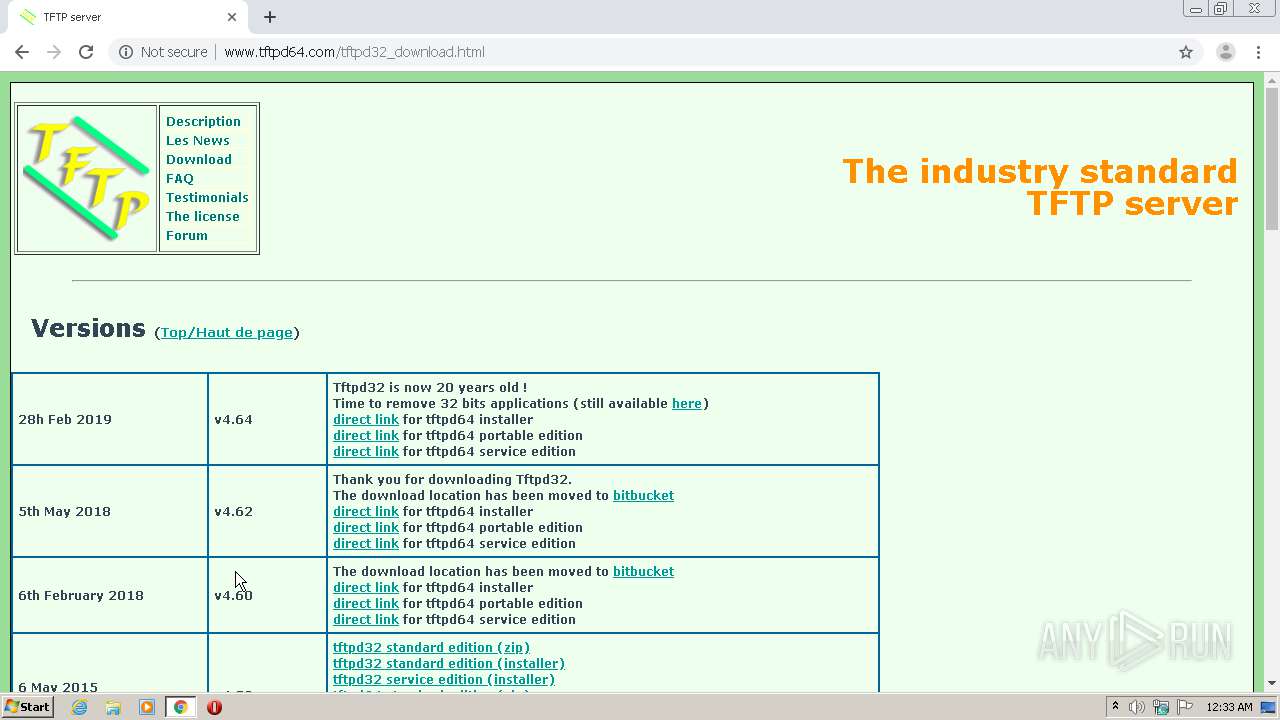Image resolution: width=1280 pixels, height=720 pixels.
Task: Go back to the previous page
Action: (x=22, y=52)
